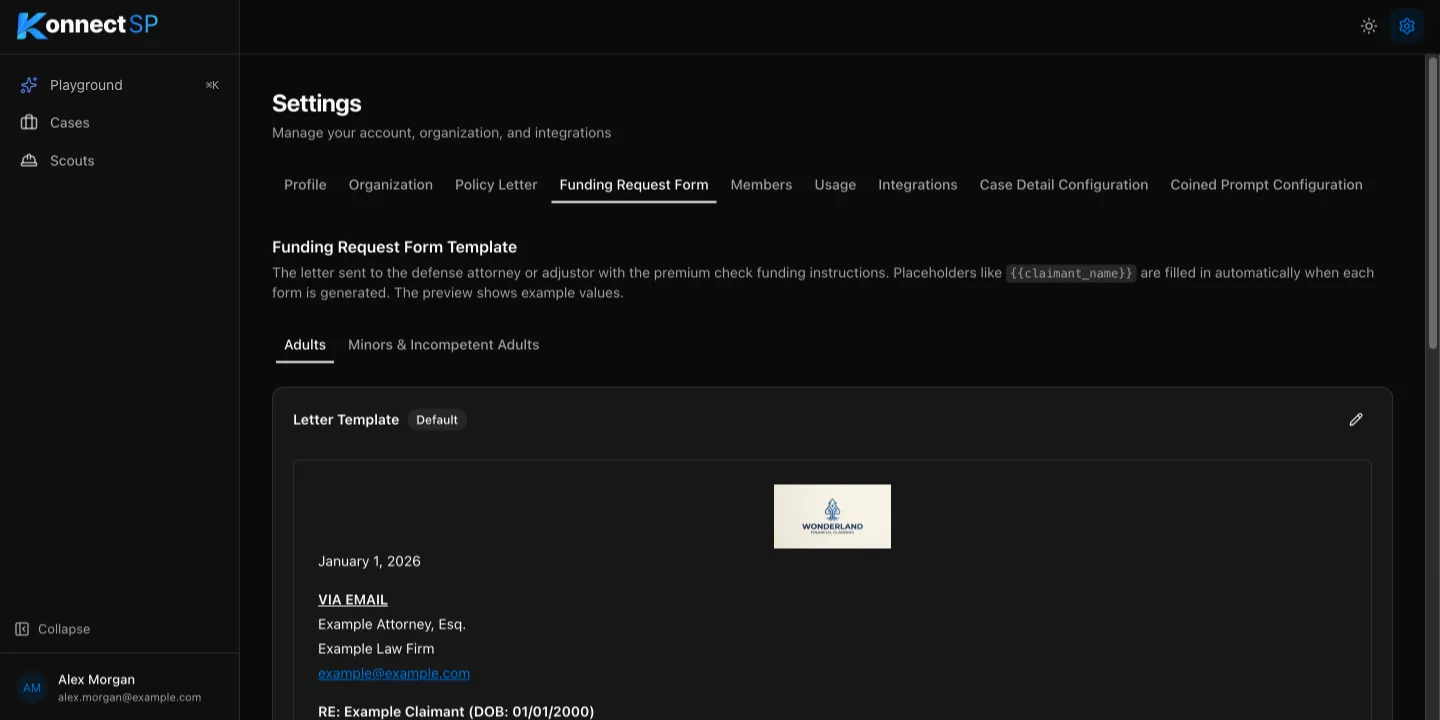
Task: Select Coined Prompt Configuration tab
Action: (1266, 185)
